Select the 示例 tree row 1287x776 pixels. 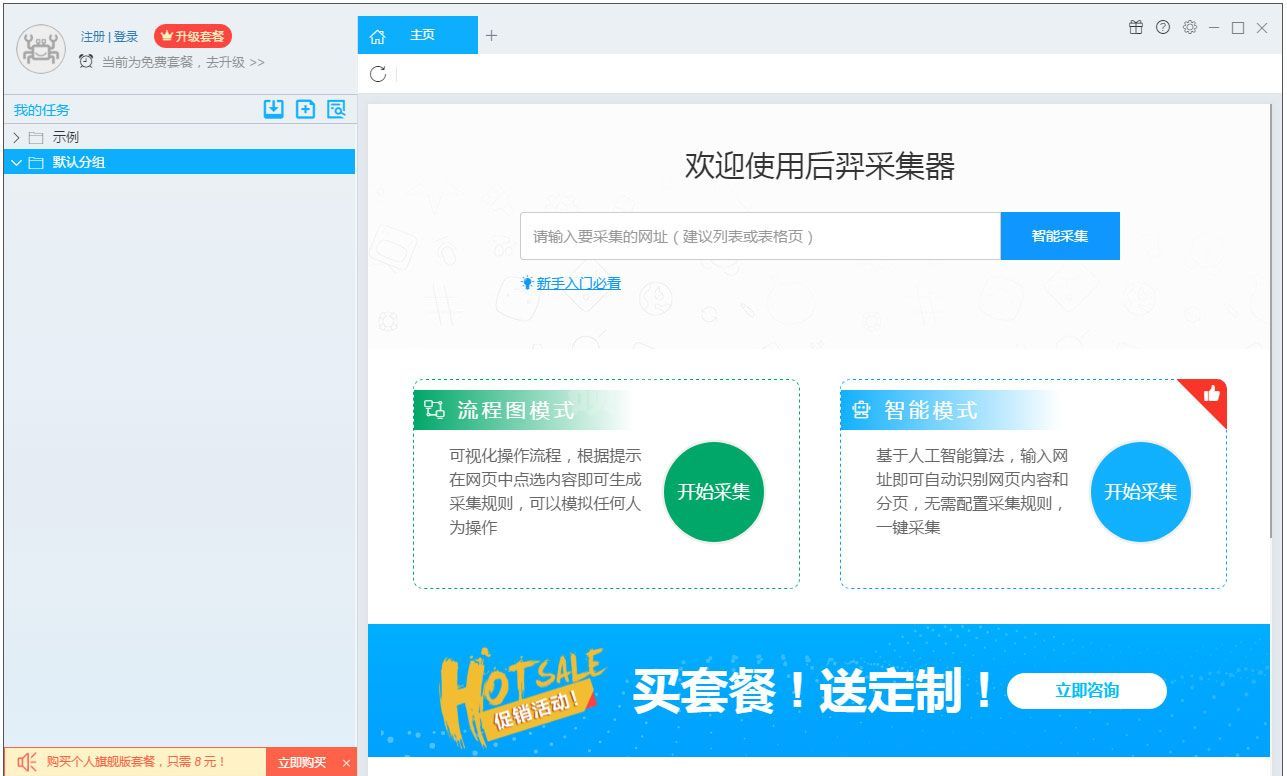[179, 137]
